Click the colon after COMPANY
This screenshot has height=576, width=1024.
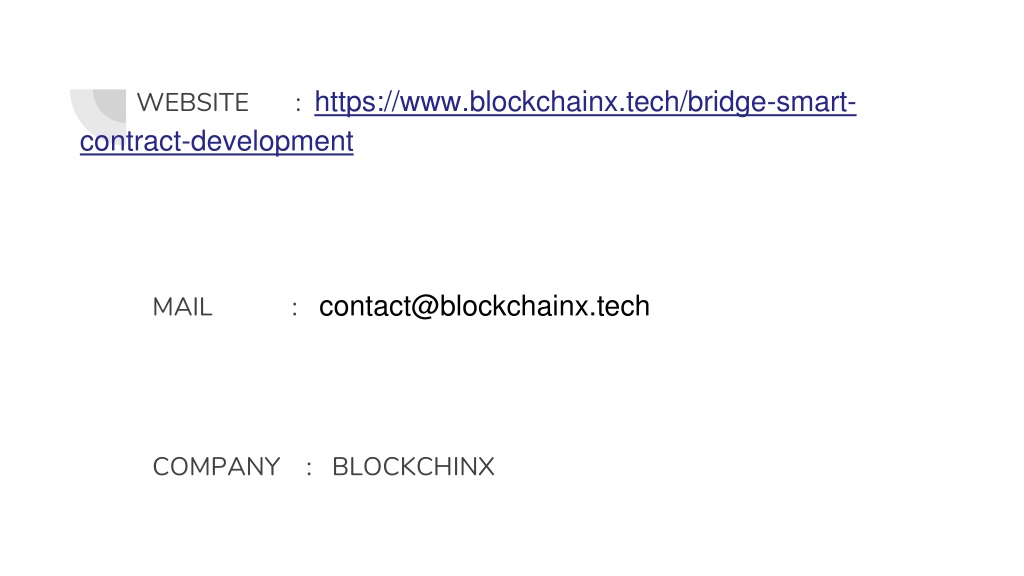click(310, 468)
